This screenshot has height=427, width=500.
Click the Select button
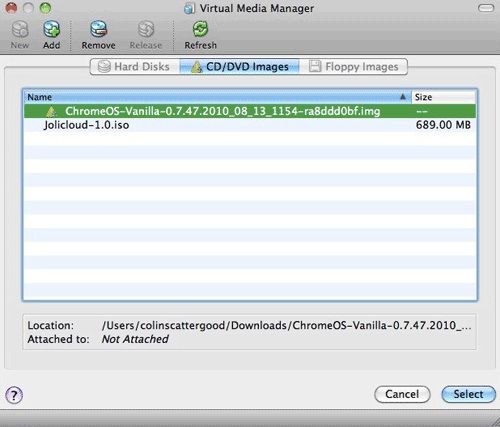pyautogui.click(x=468, y=394)
